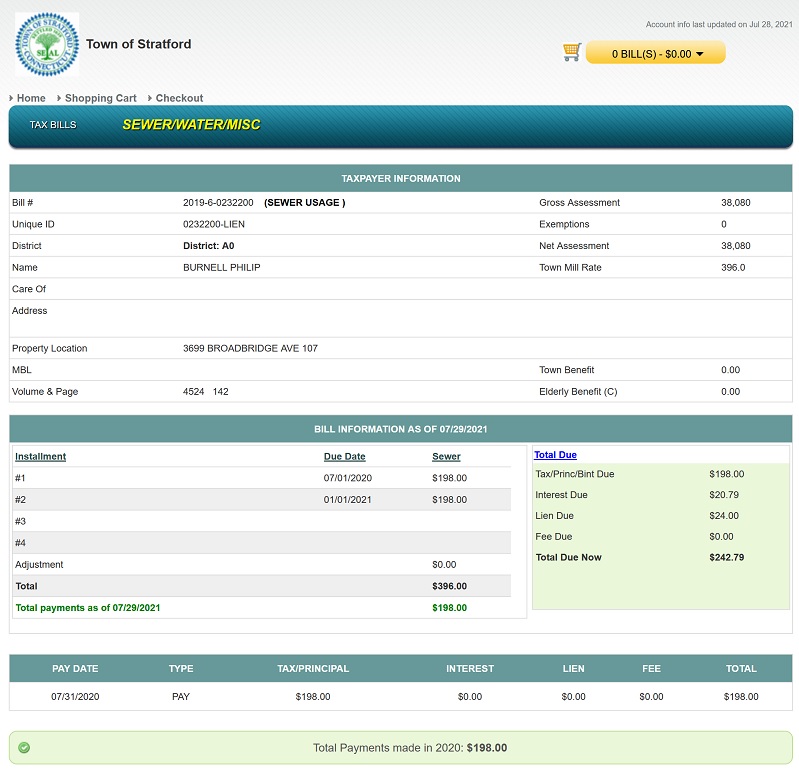This screenshot has width=799, height=770.
Task: Click the installment #1 due date 07/01/2020
Action: pos(348,478)
